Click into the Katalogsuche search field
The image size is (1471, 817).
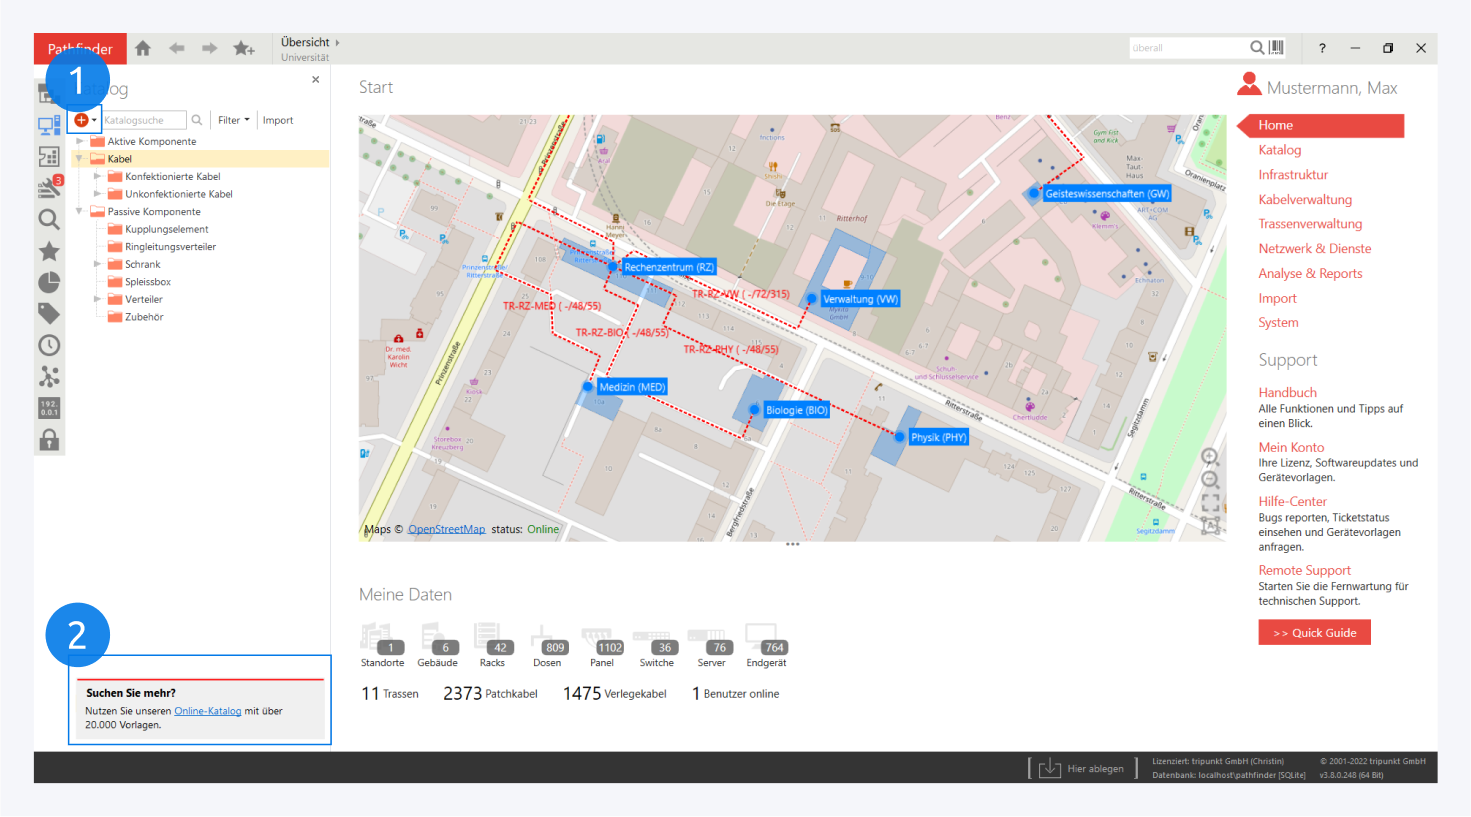142,120
